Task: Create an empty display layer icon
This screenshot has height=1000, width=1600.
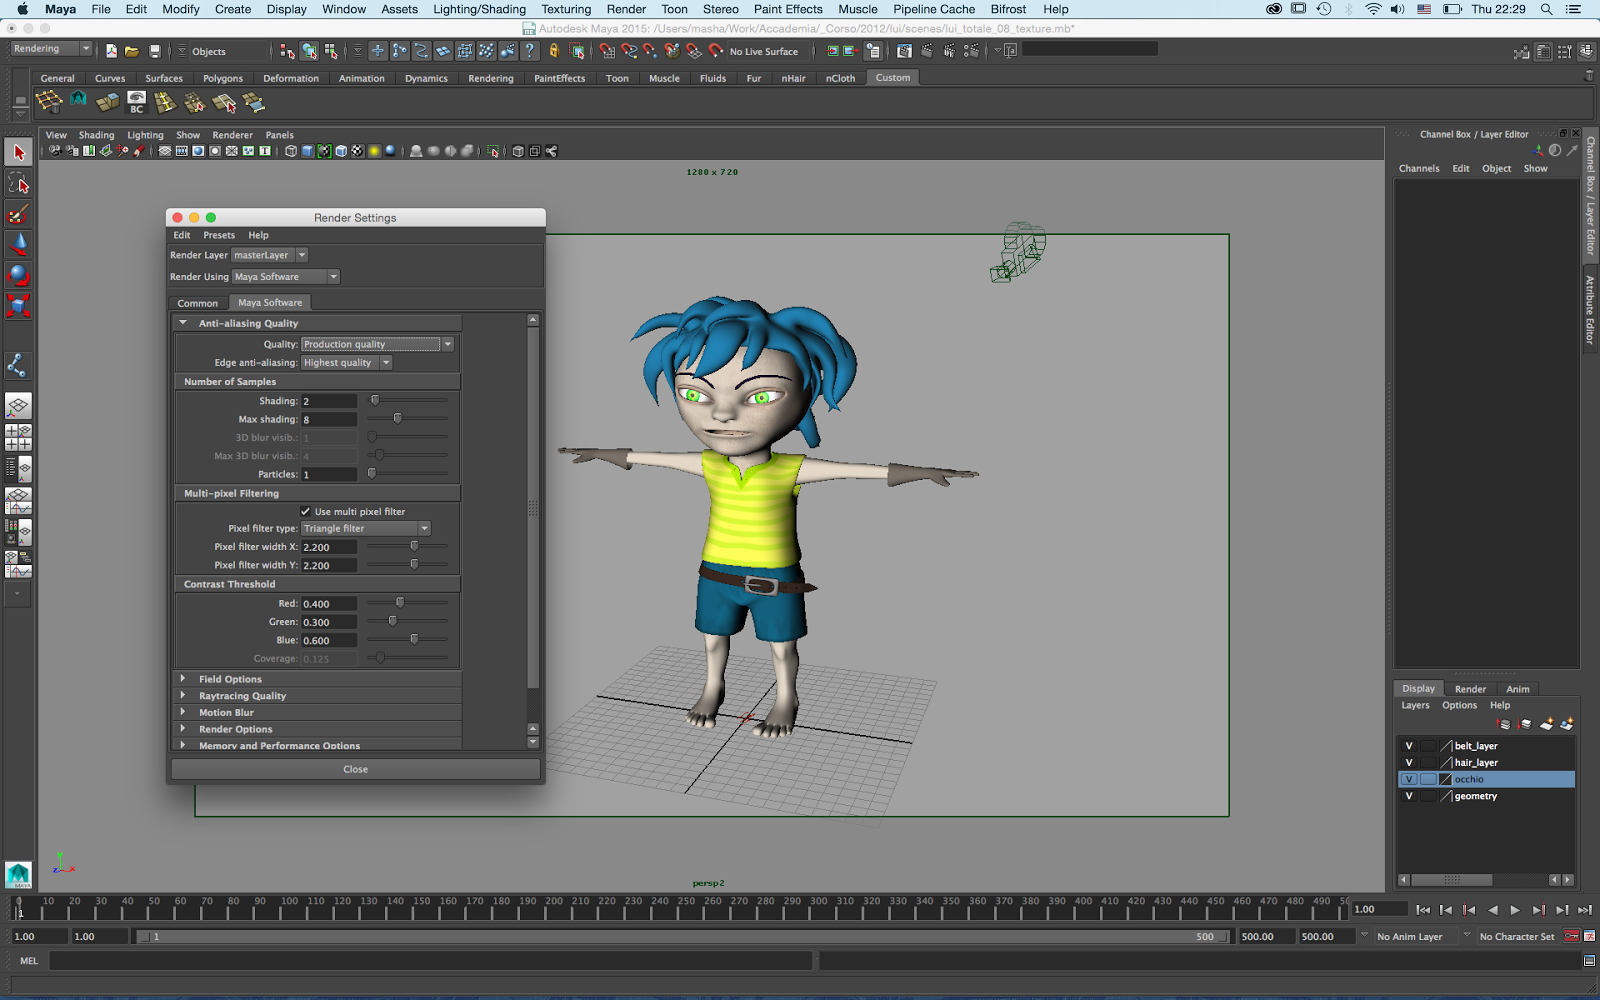Action: (1545, 724)
